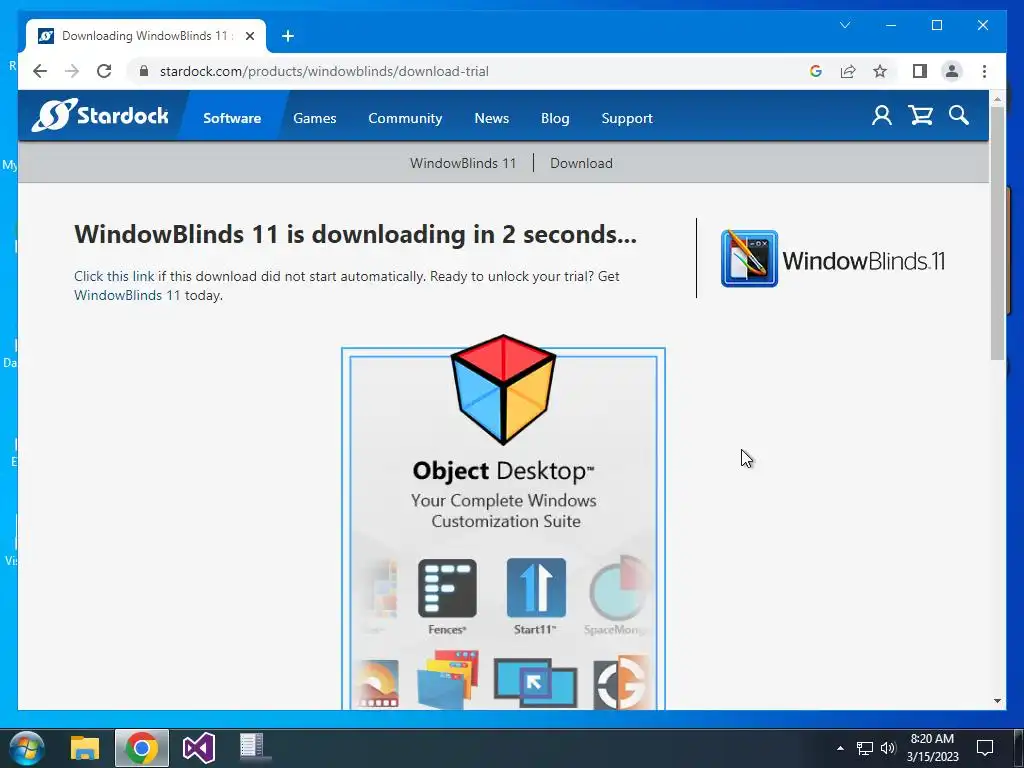This screenshot has width=1024, height=768.
Task: Open the Software menu
Action: (232, 118)
